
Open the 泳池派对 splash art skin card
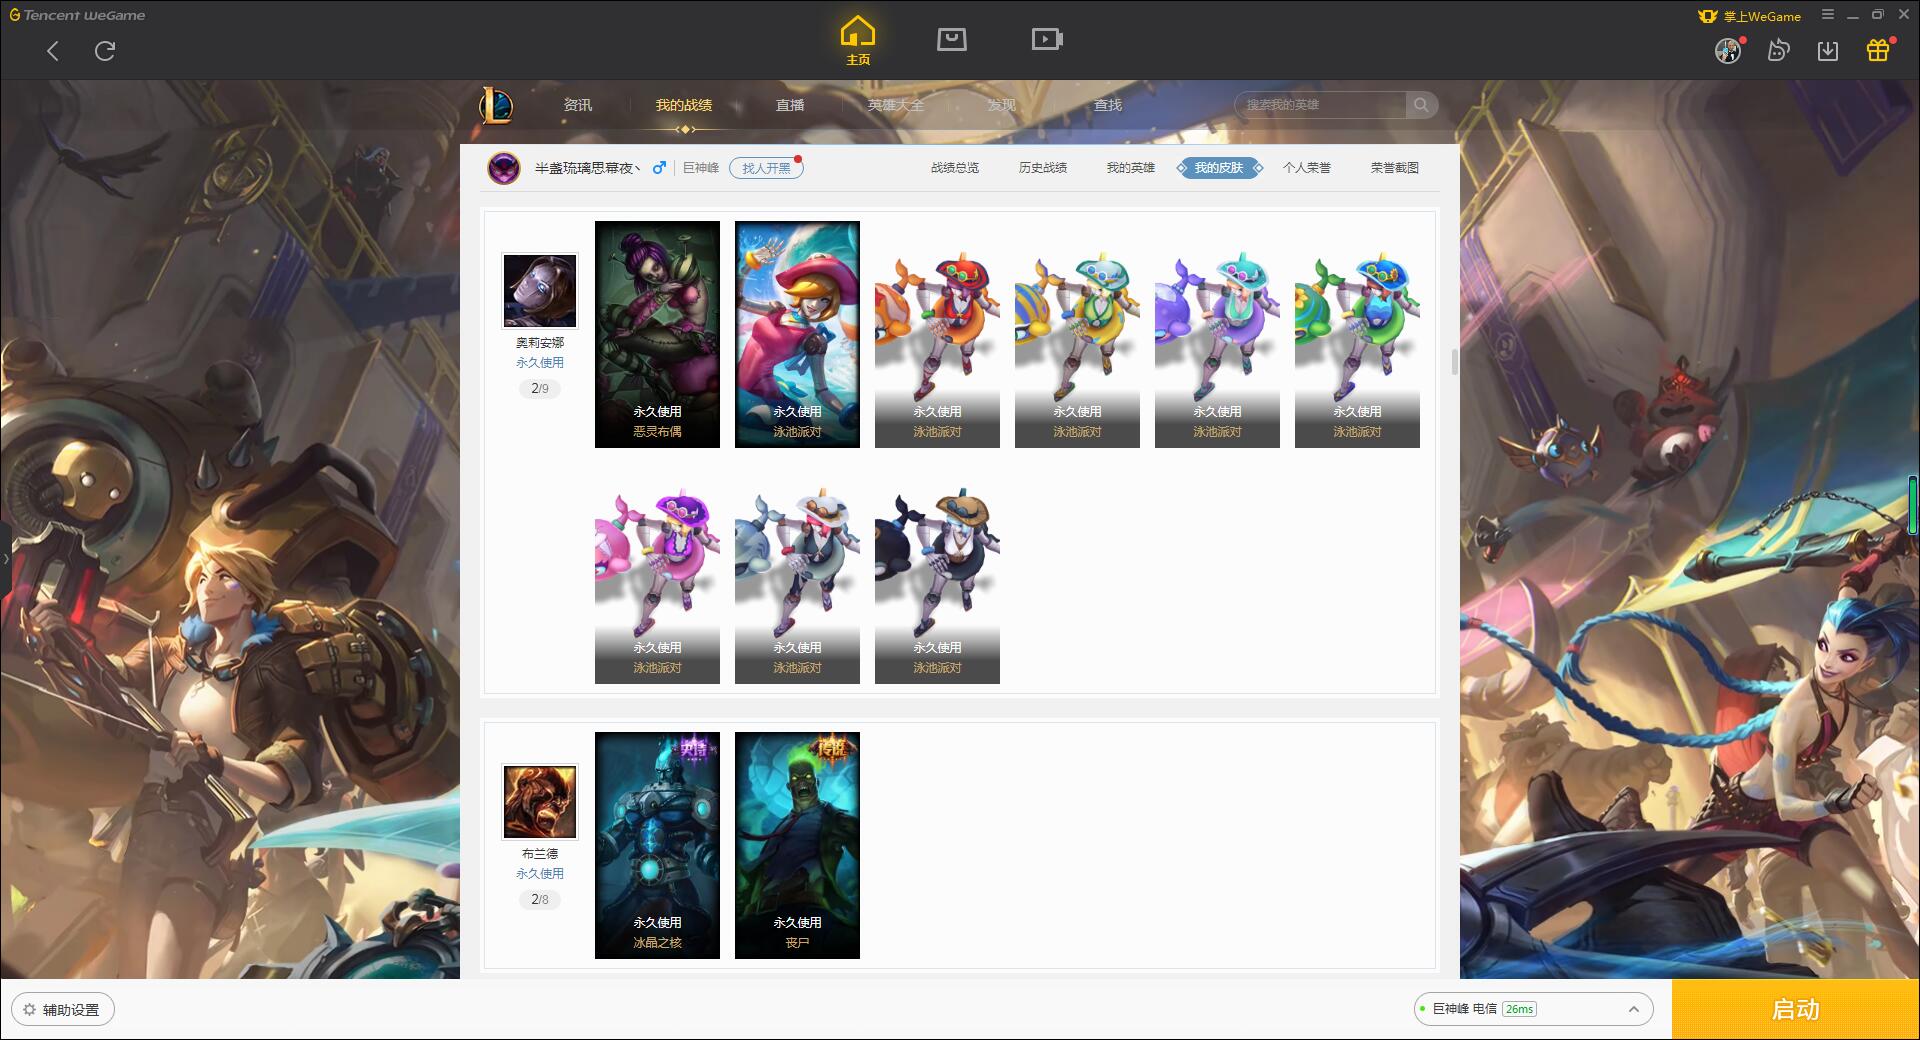(797, 334)
